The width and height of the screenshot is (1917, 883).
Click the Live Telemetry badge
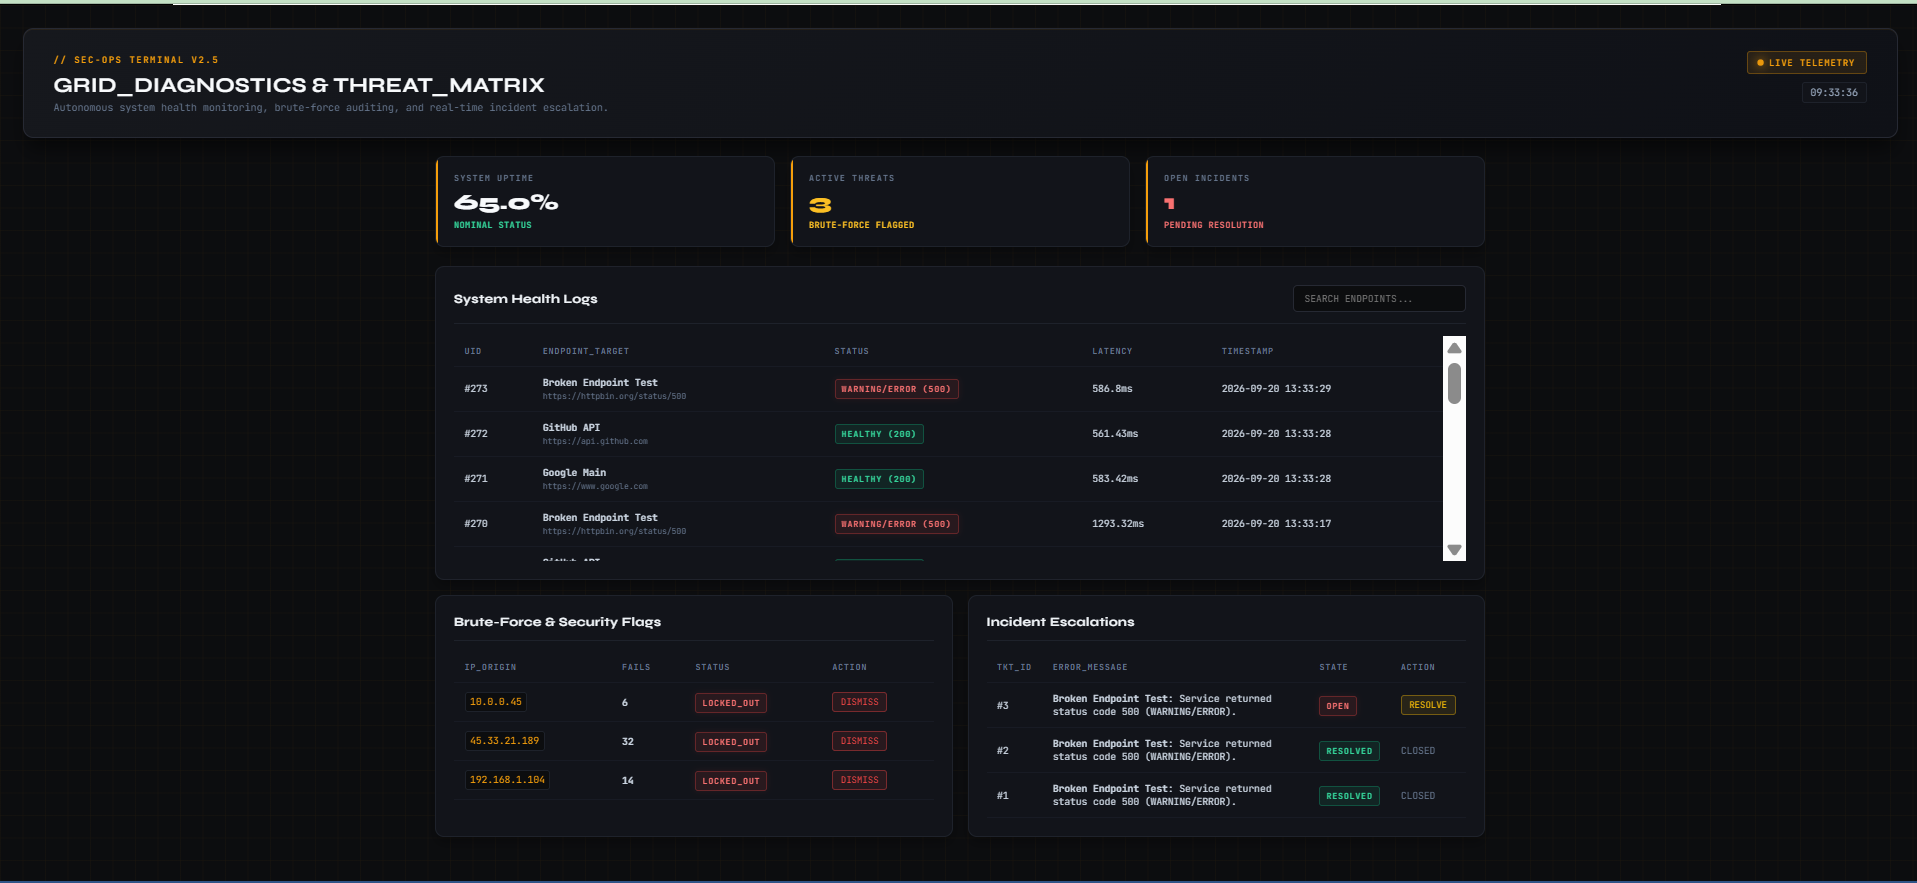pos(1806,63)
